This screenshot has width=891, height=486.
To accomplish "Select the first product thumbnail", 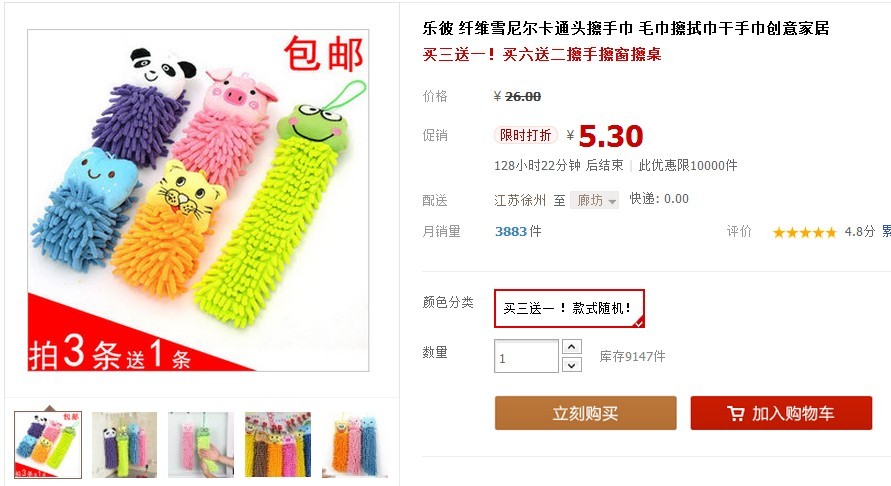I will 48,445.
